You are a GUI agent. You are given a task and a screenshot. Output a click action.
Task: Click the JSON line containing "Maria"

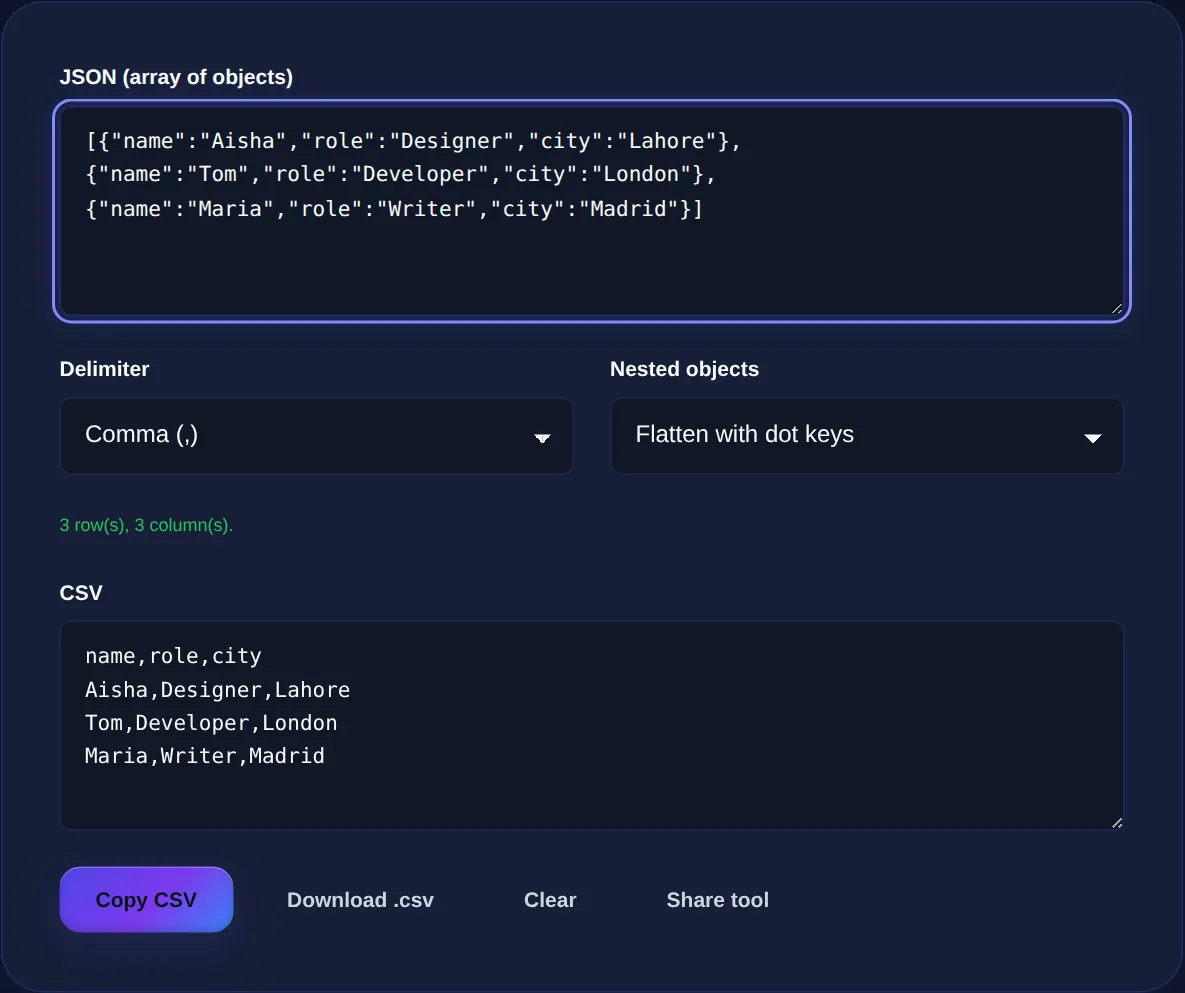pyautogui.click(x=394, y=209)
